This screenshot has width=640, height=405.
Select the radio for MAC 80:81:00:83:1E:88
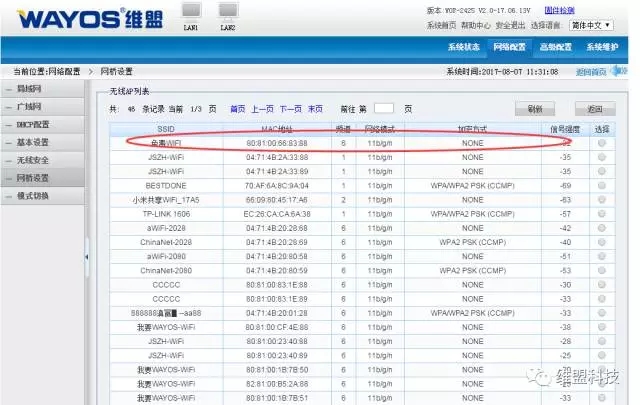(602, 285)
